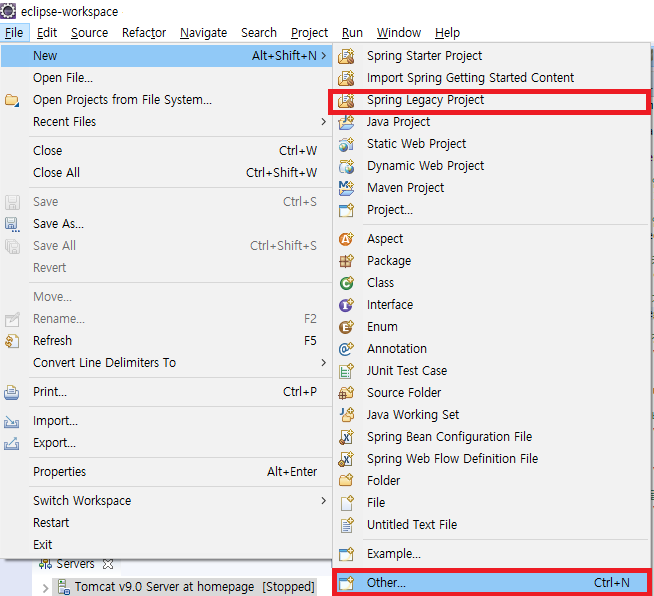The image size is (654, 596).
Task: Click the Aspect icon
Action: [x=346, y=239]
